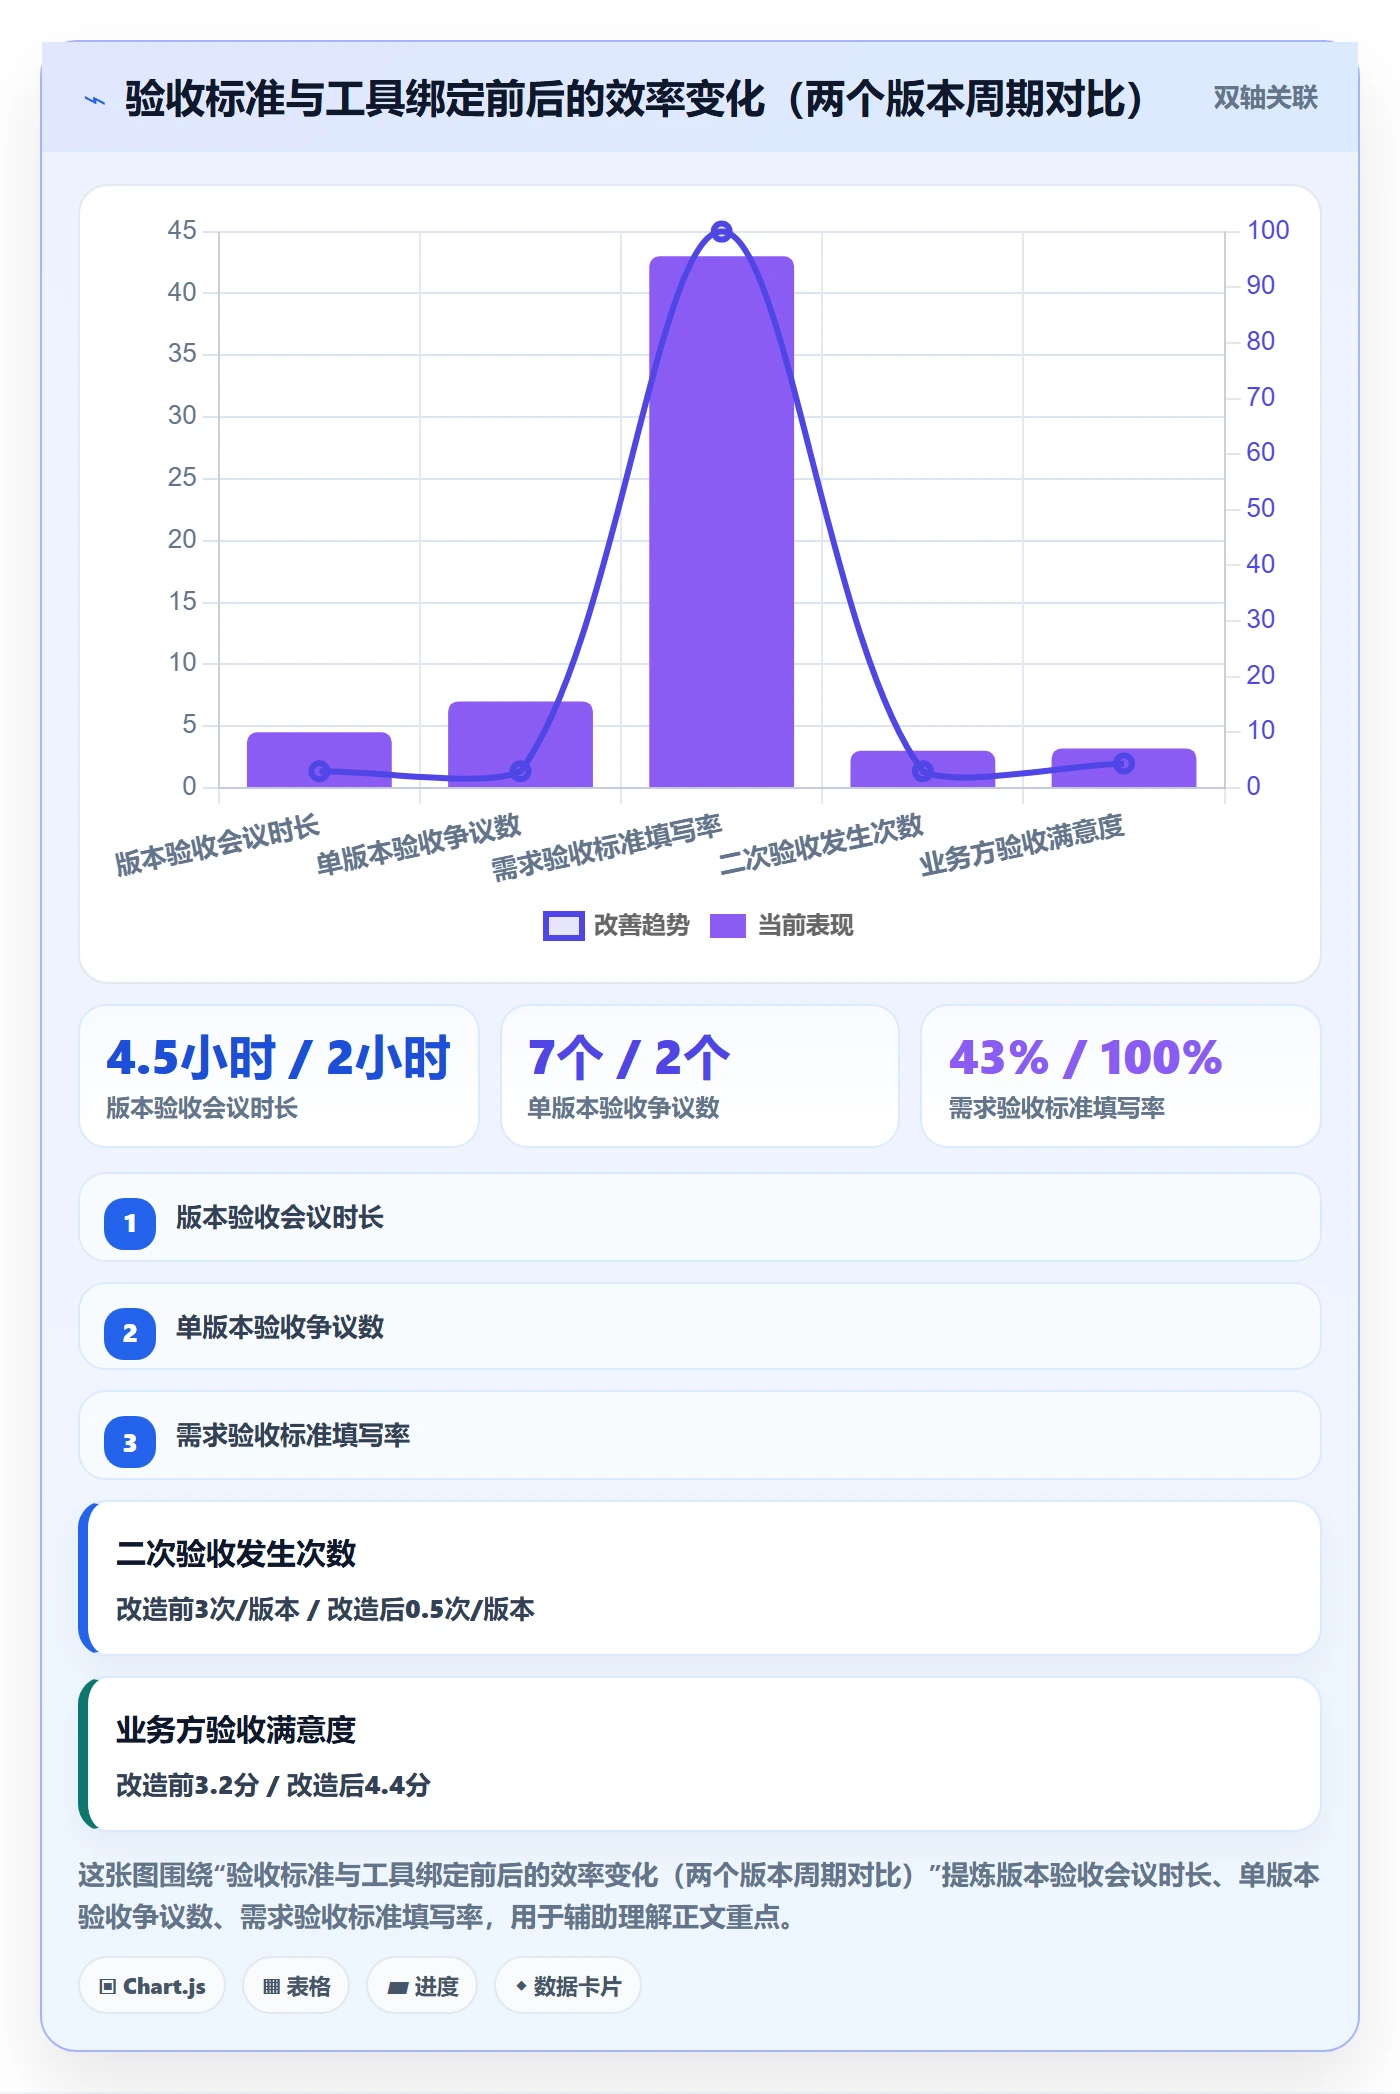Screen dimensions: 1400x2094
Task: Click the 改善趋势 legend label
Action: [641, 926]
